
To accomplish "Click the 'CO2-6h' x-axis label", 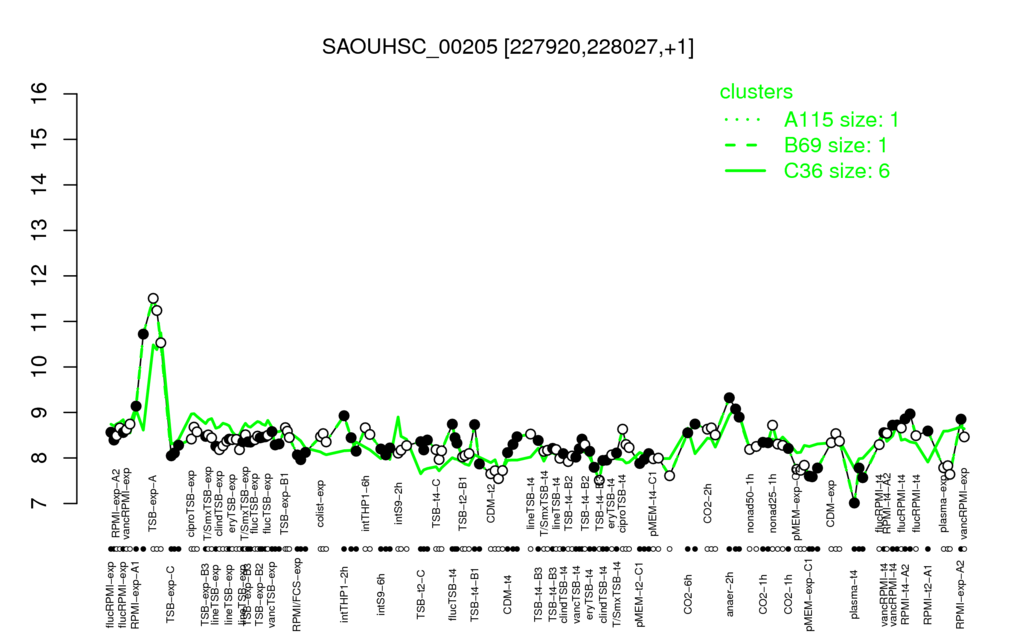I will (688, 594).
